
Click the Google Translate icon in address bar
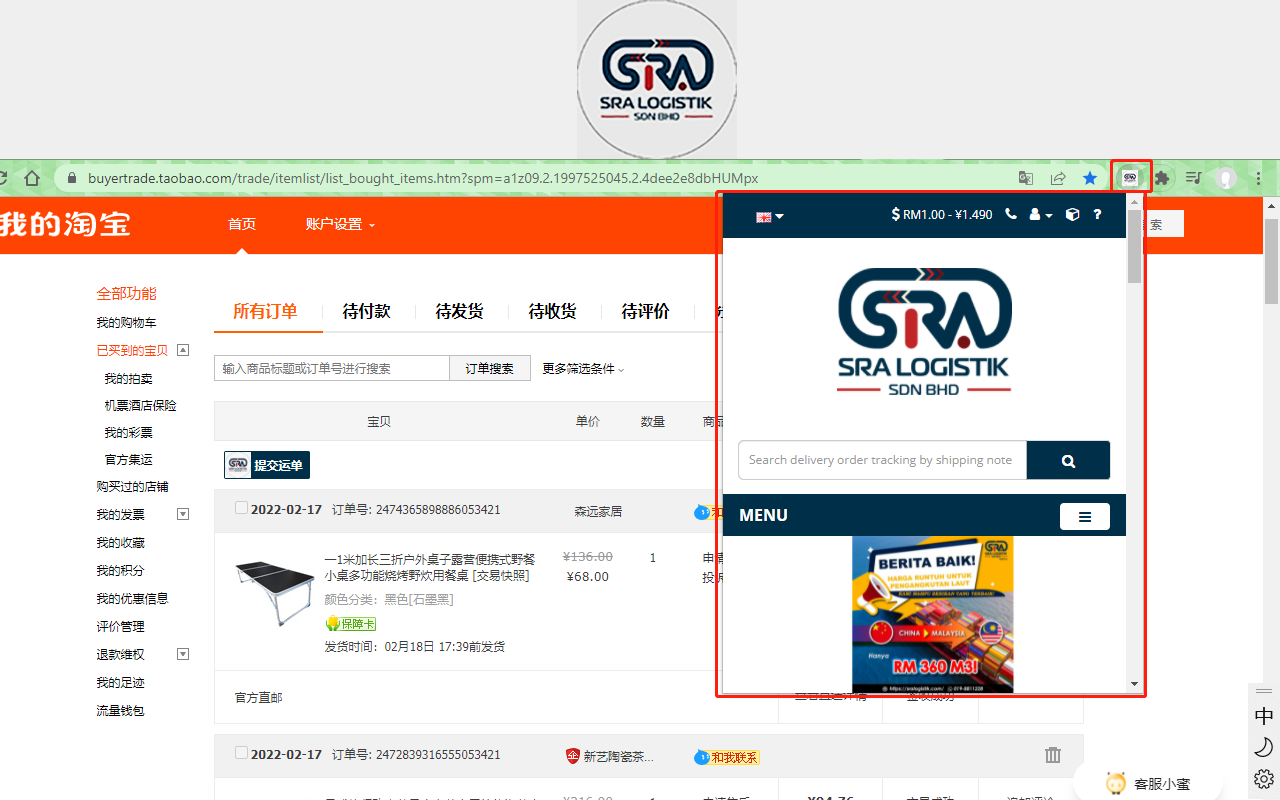1026,177
